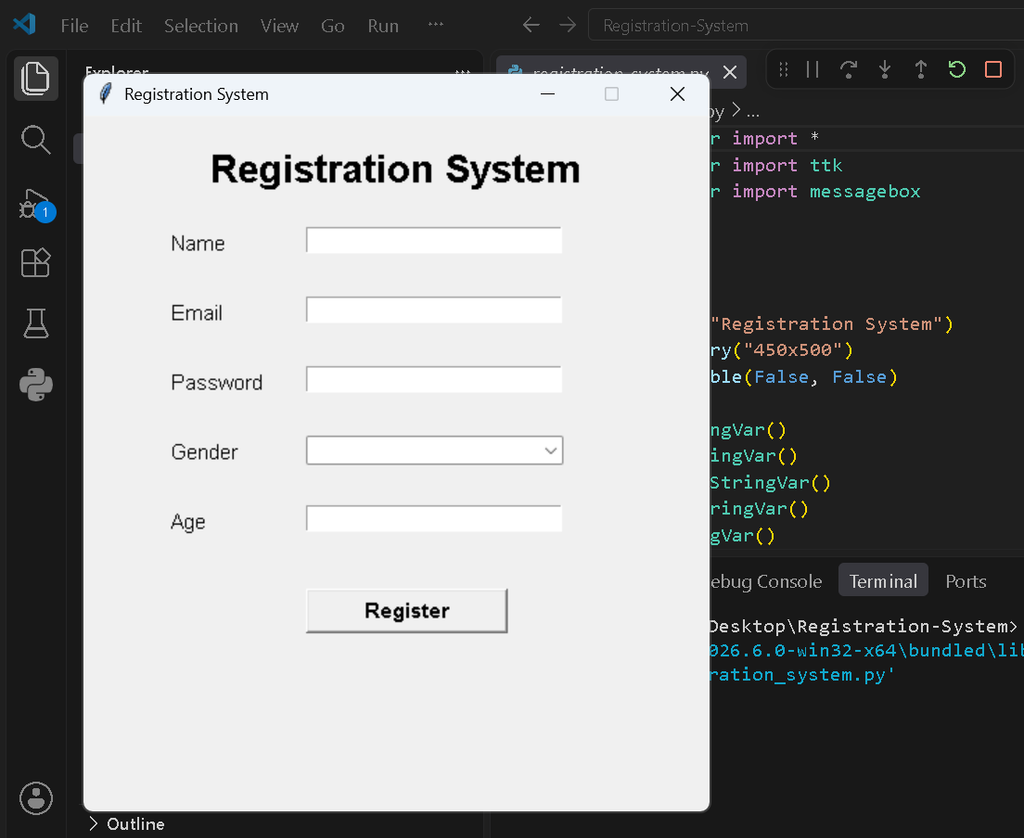Click into the Age input field
Viewport: 1024px width, 838px height.
(x=434, y=519)
